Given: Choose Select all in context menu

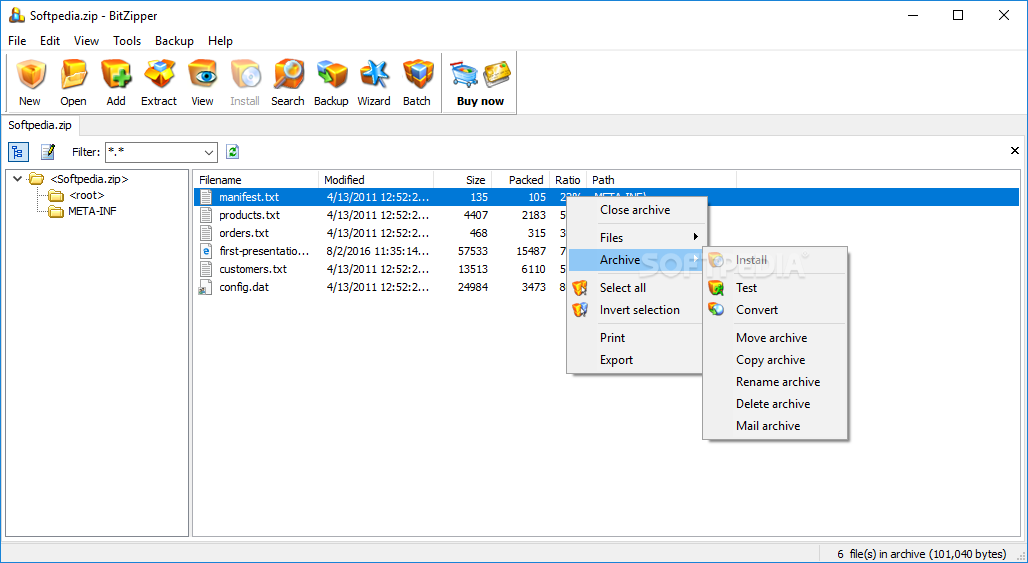Looking at the screenshot, I should tap(637, 288).
